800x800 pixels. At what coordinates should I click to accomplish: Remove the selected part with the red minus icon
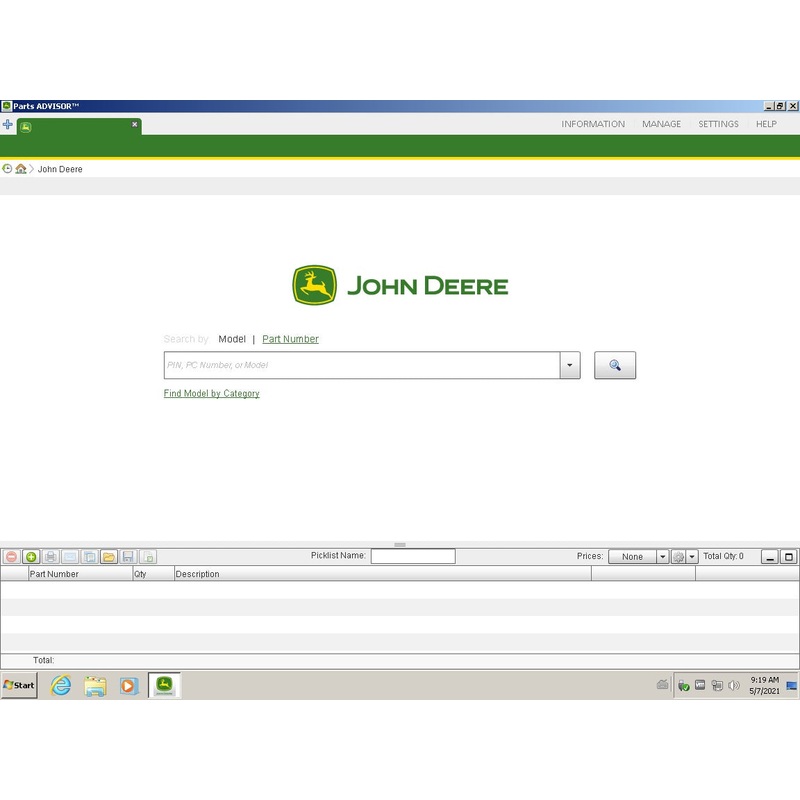(11, 557)
